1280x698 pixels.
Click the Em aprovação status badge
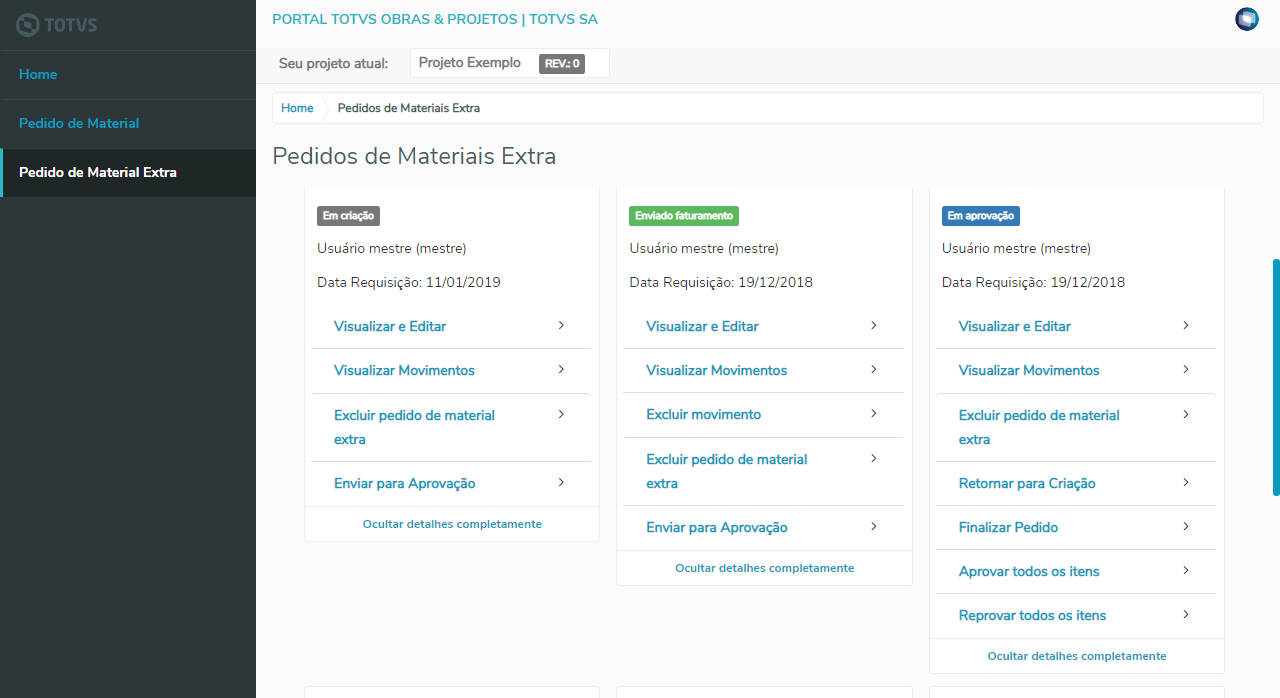(x=981, y=216)
